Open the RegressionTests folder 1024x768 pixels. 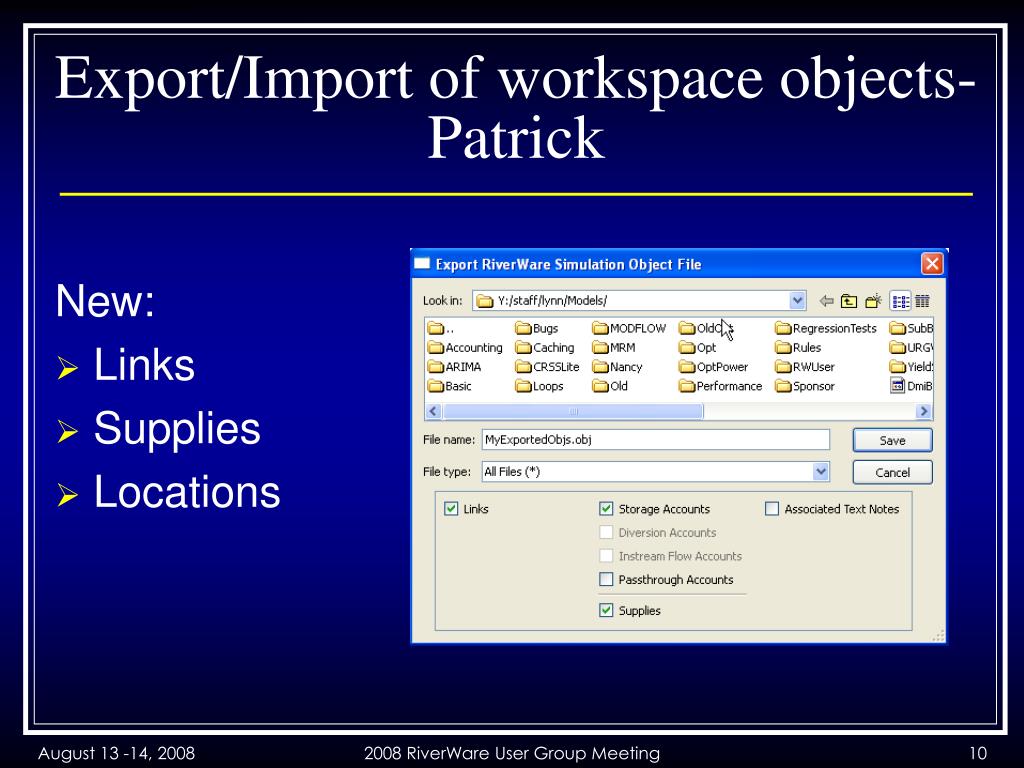click(825, 328)
